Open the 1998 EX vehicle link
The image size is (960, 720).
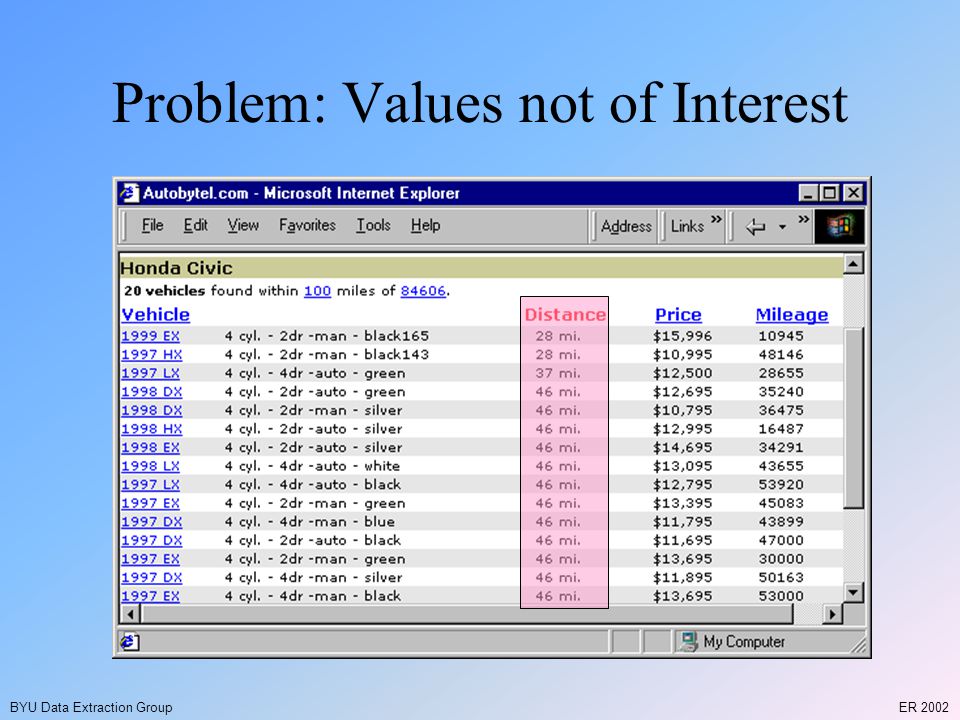[151, 448]
